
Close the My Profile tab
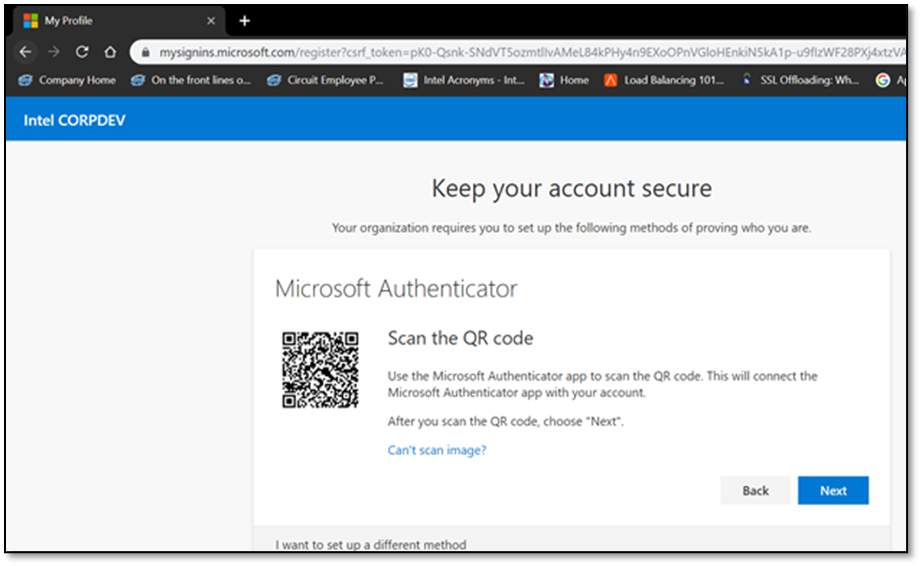tap(211, 21)
